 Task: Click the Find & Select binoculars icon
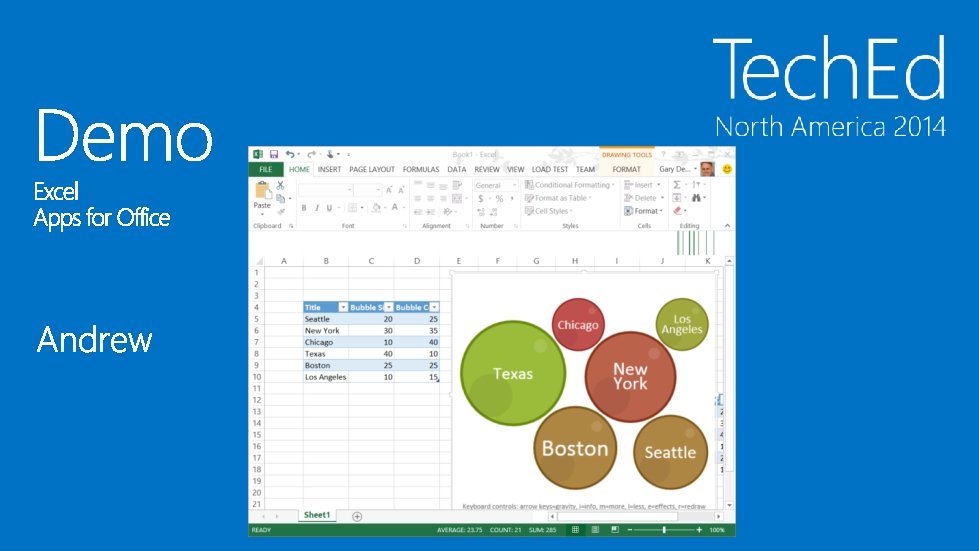pos(696,198)
